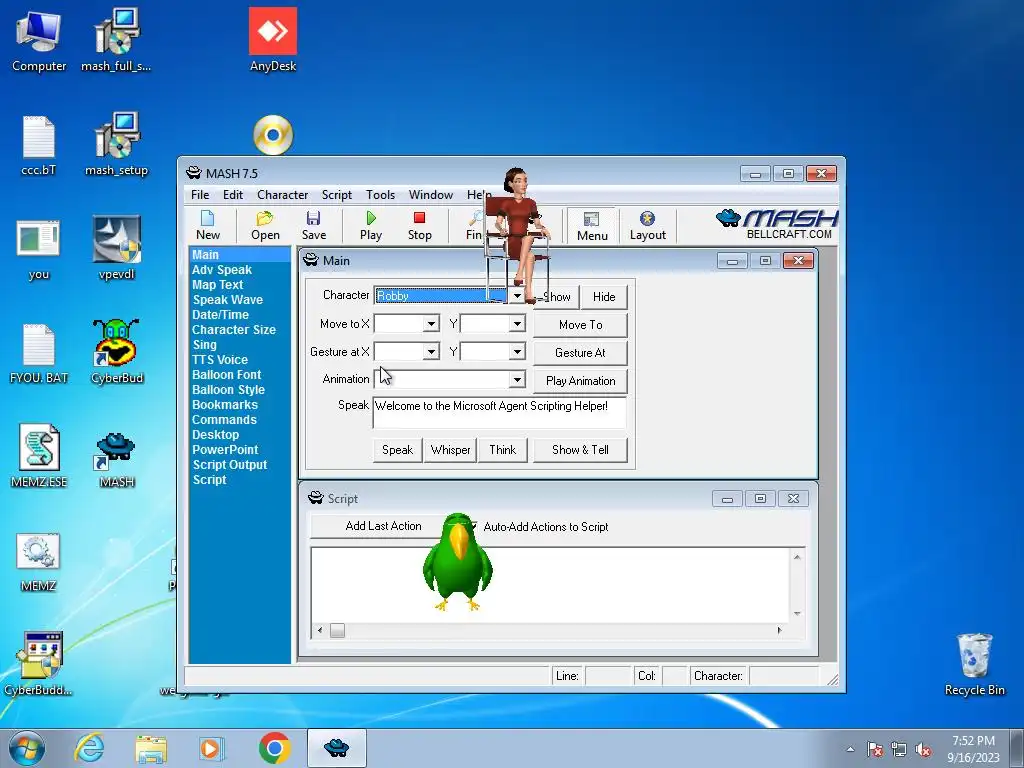Select the ccc.bT file icon
Image resolution: width=1024 pixels, height=768 pixels.
[39, 145]
